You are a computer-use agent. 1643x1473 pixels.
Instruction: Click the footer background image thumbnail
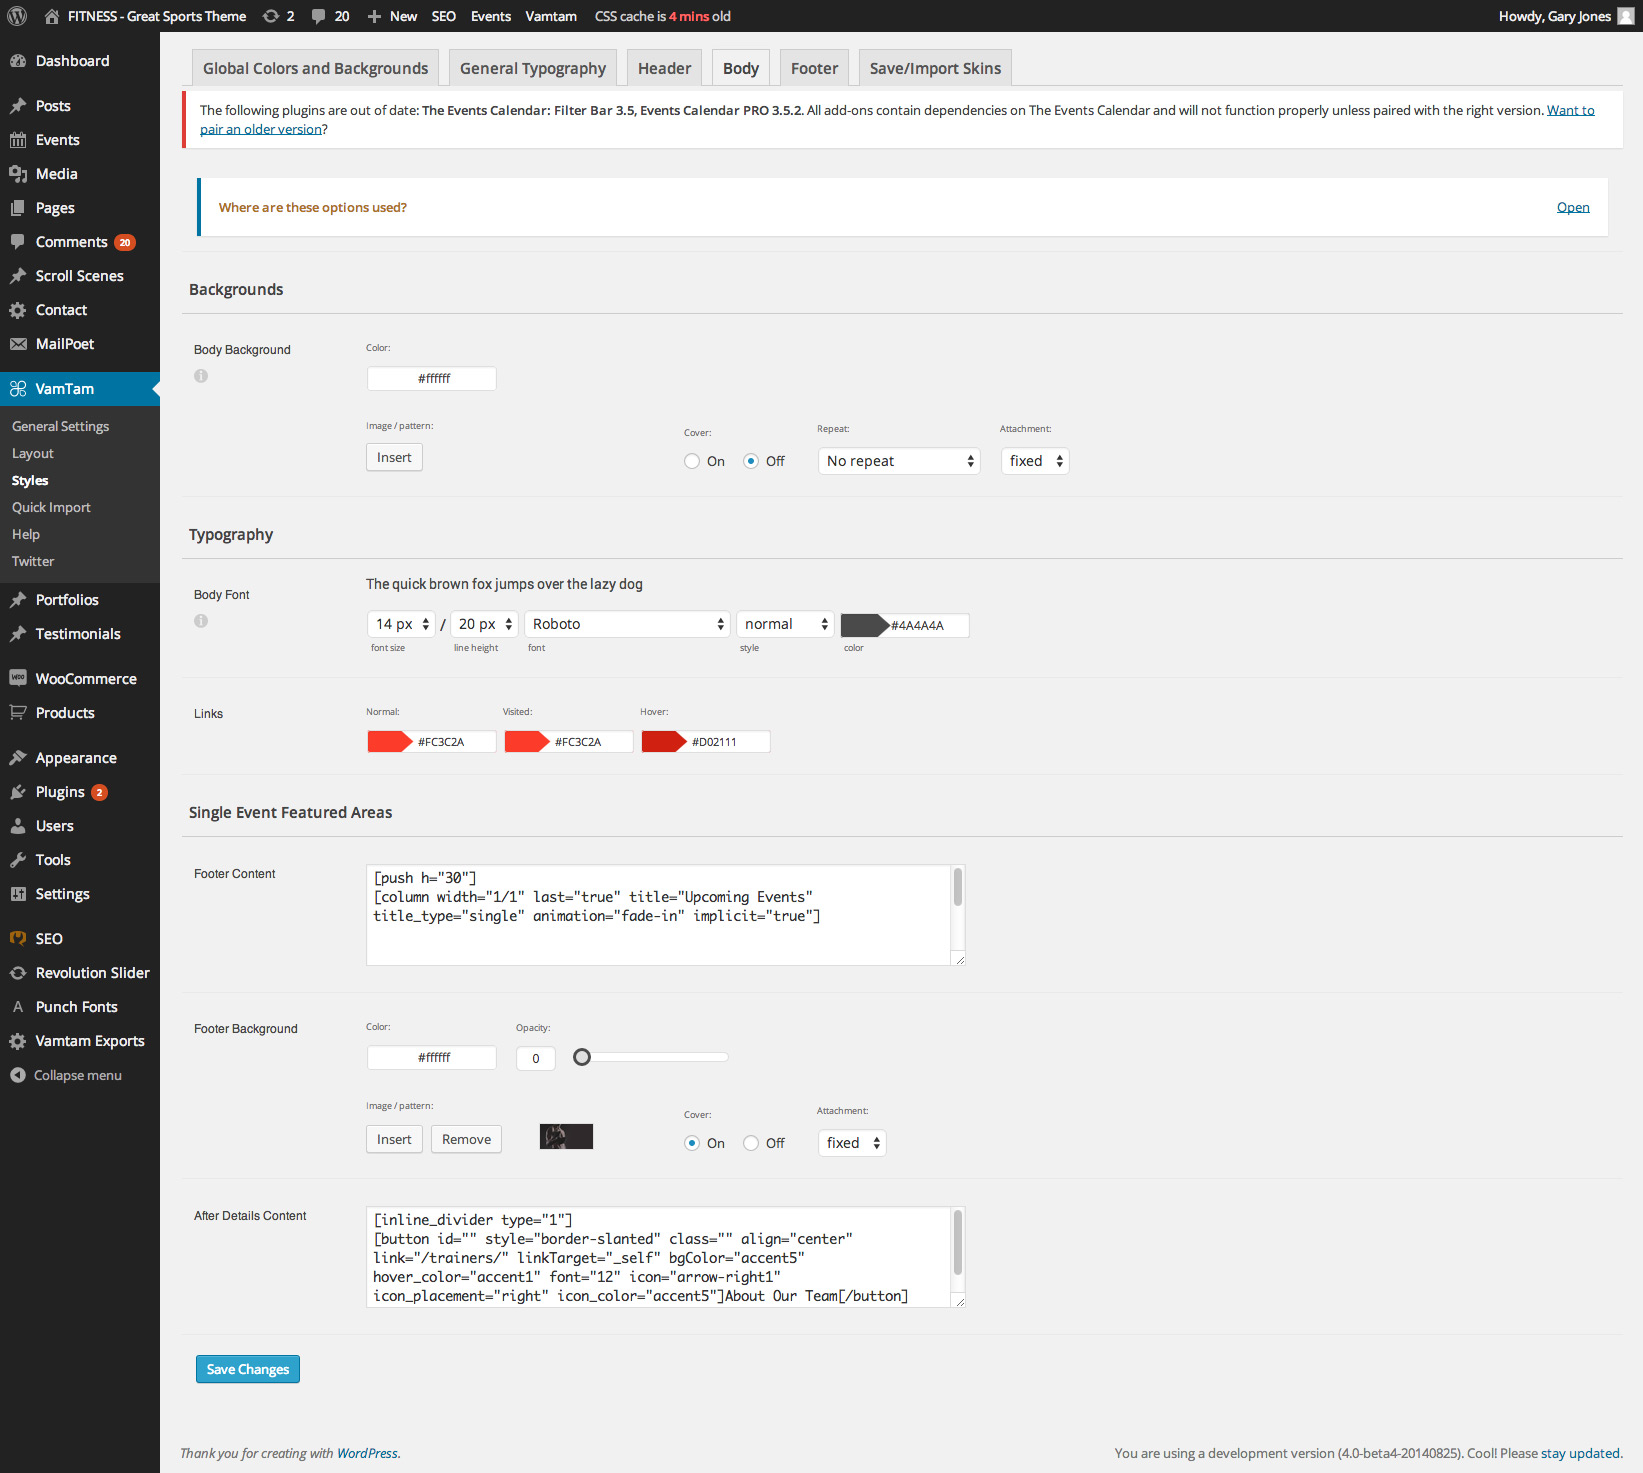[x=566, y=1137]
